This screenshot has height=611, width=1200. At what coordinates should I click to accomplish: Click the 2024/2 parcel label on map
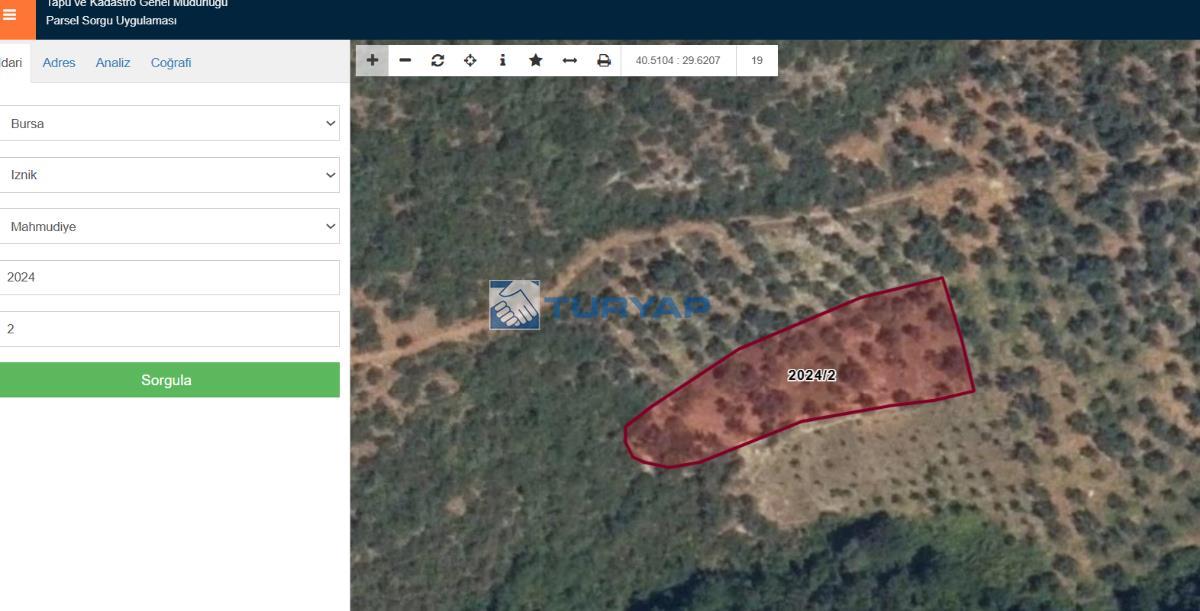[811, 375]
